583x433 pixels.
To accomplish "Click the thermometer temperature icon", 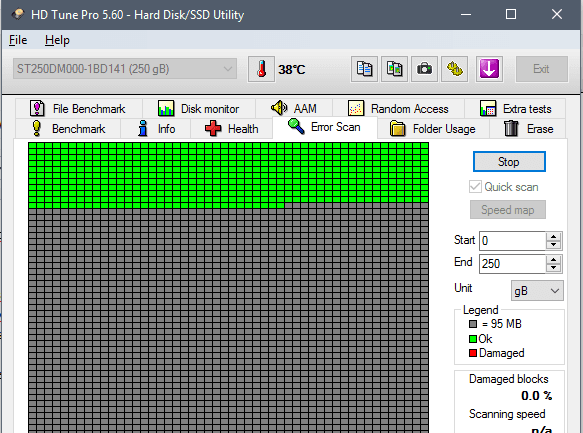I will coord(261,69).
